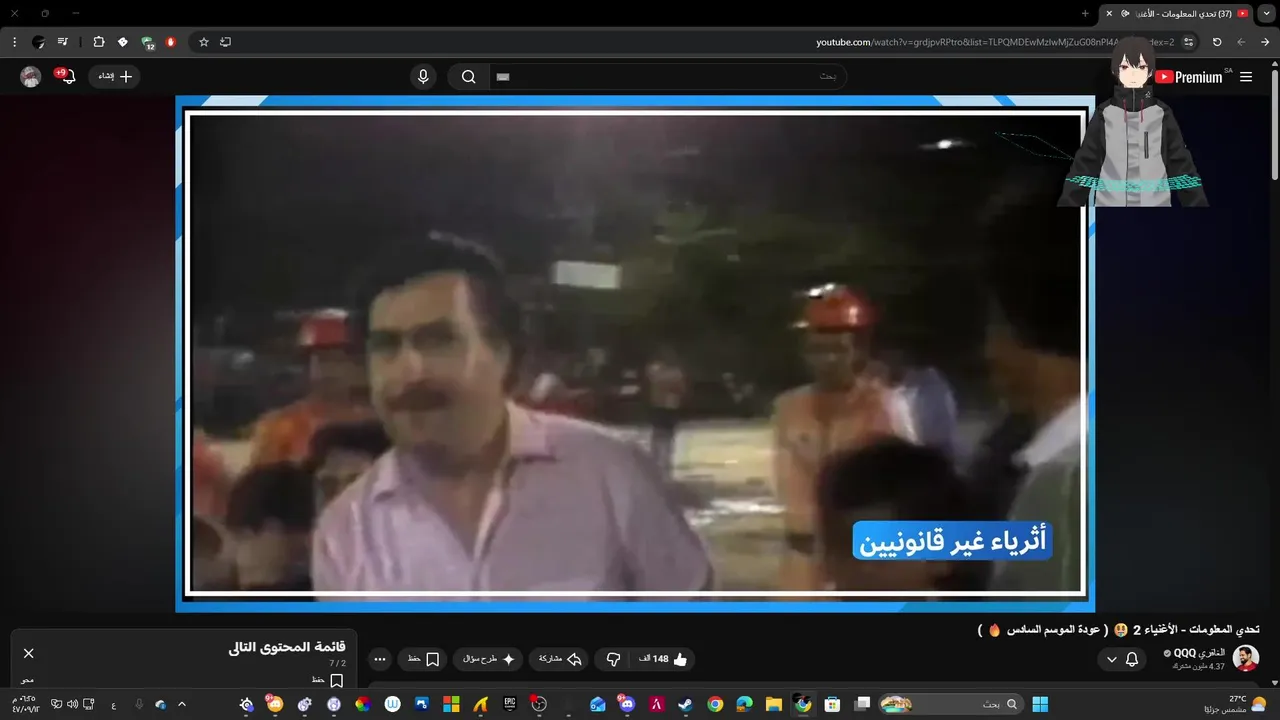
Task: Open the YouTube guide hamburger menu
Action: (1246, 77)
